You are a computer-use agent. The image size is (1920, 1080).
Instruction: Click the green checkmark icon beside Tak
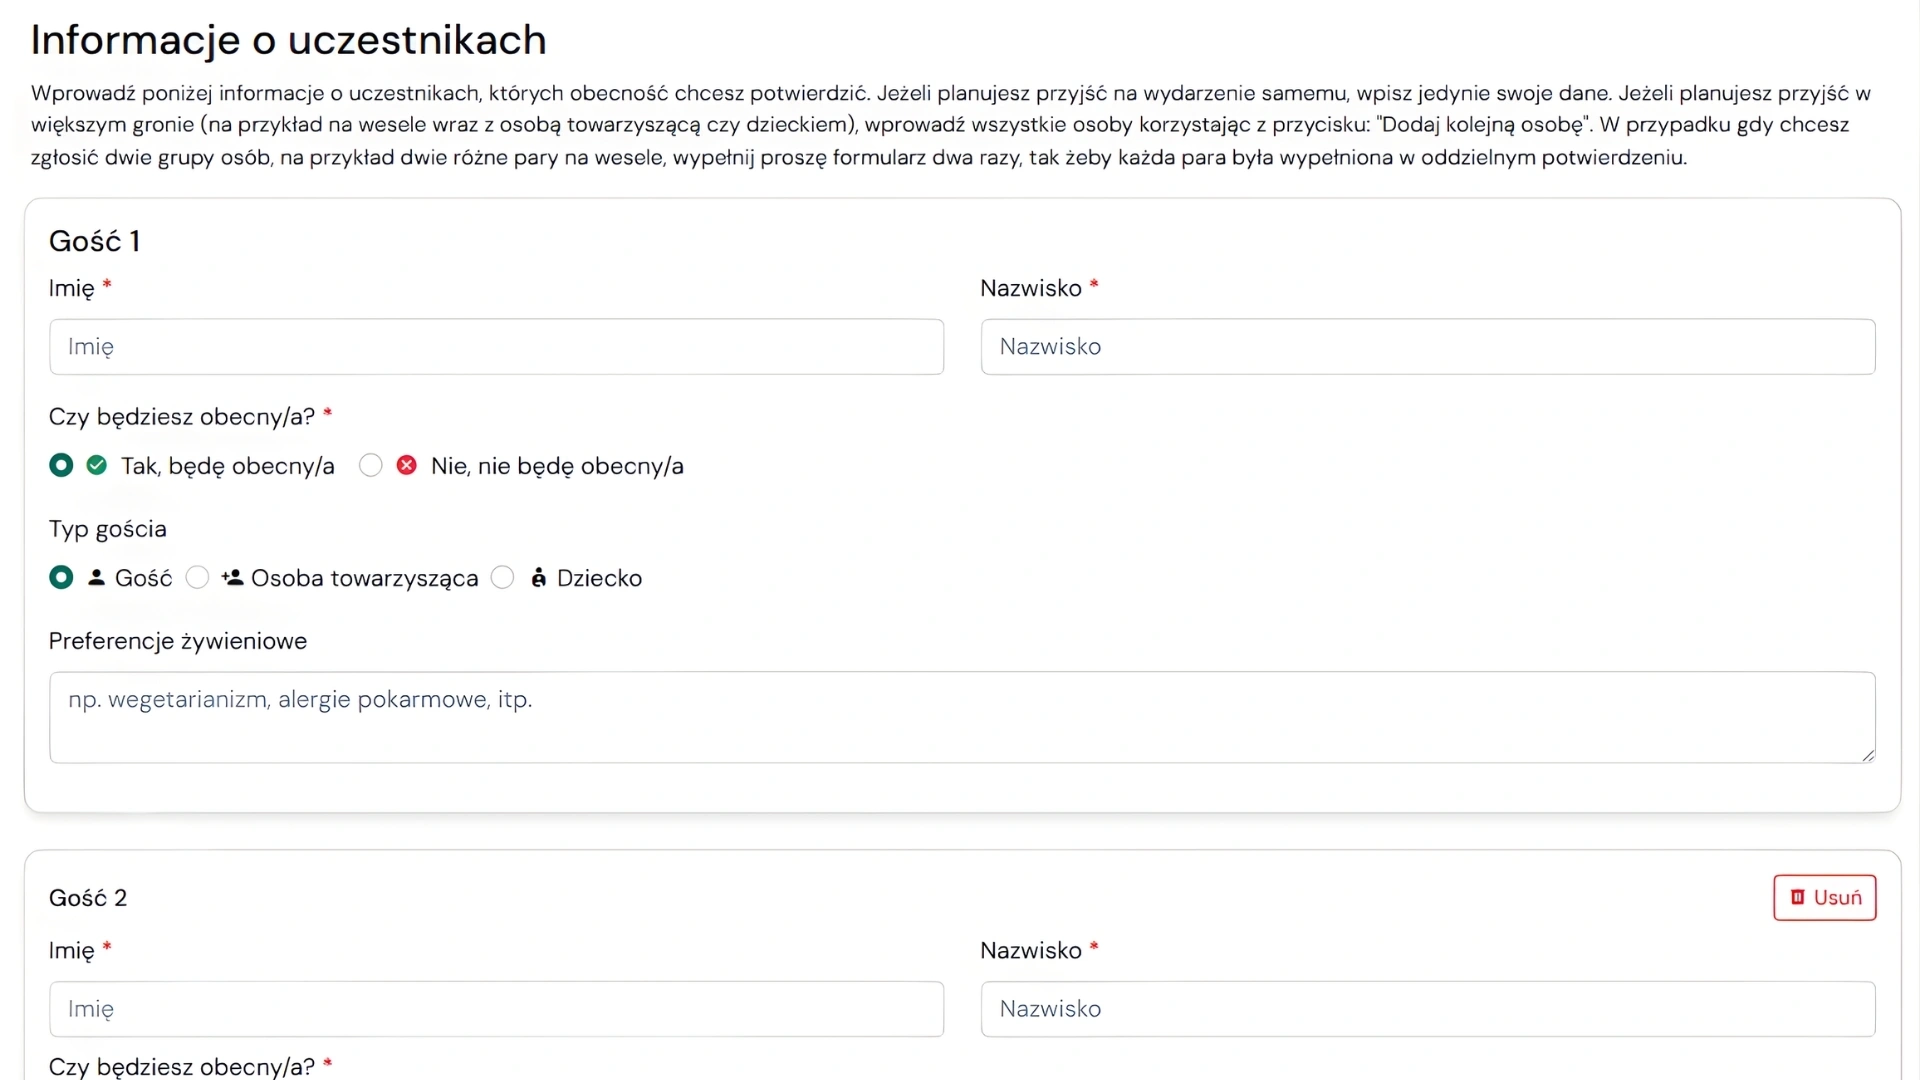(x=97, y=465)
